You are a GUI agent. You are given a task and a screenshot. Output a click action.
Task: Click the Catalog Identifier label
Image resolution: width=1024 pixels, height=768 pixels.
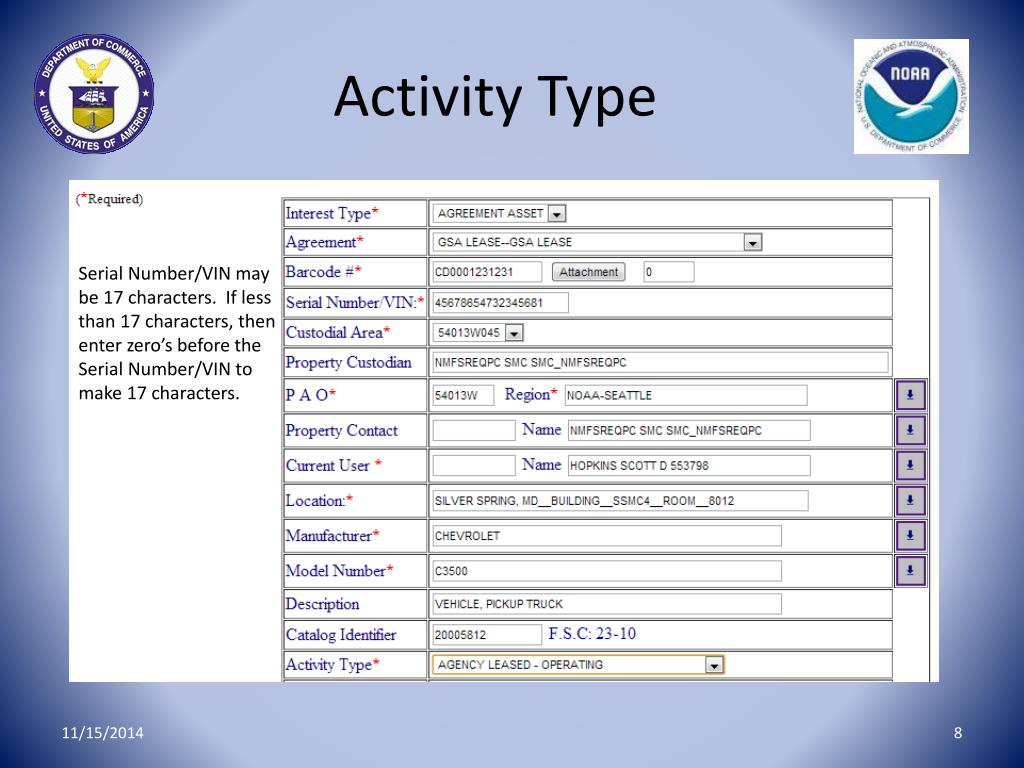341,635
